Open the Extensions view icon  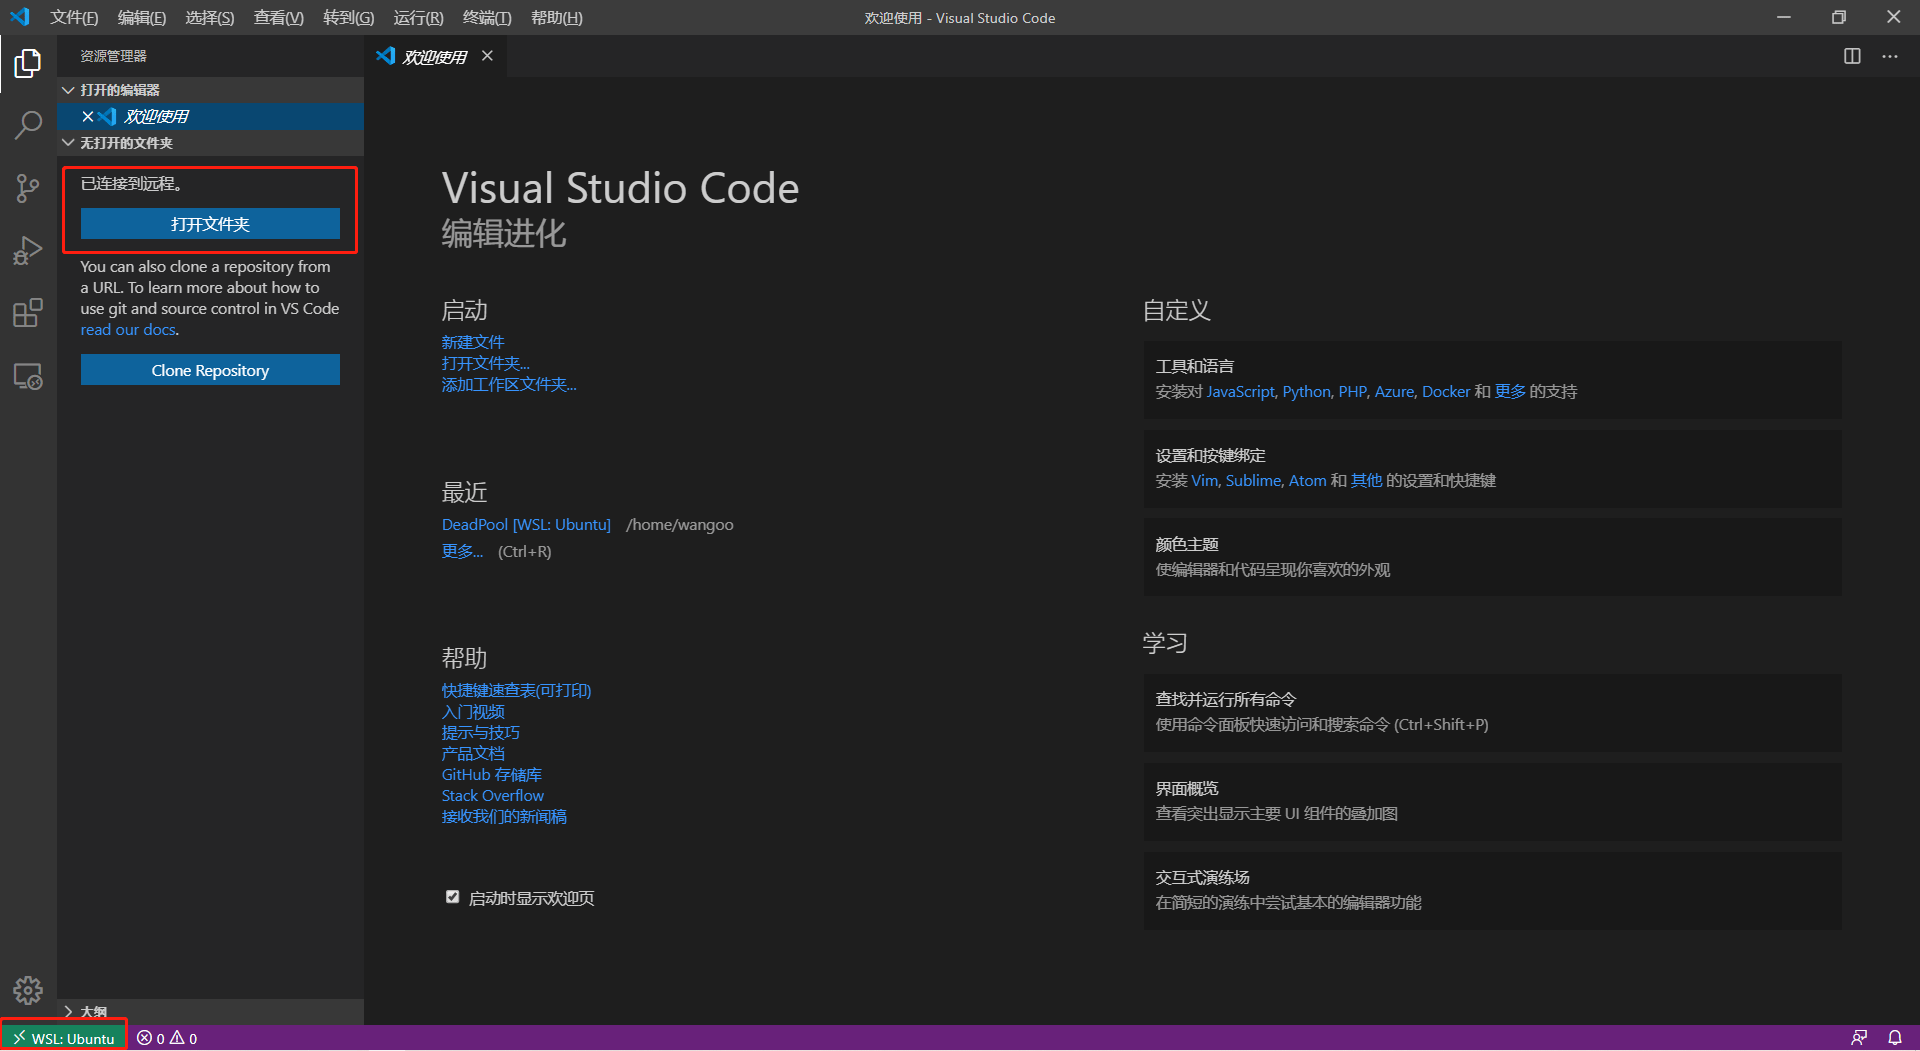tap(28, 313)
